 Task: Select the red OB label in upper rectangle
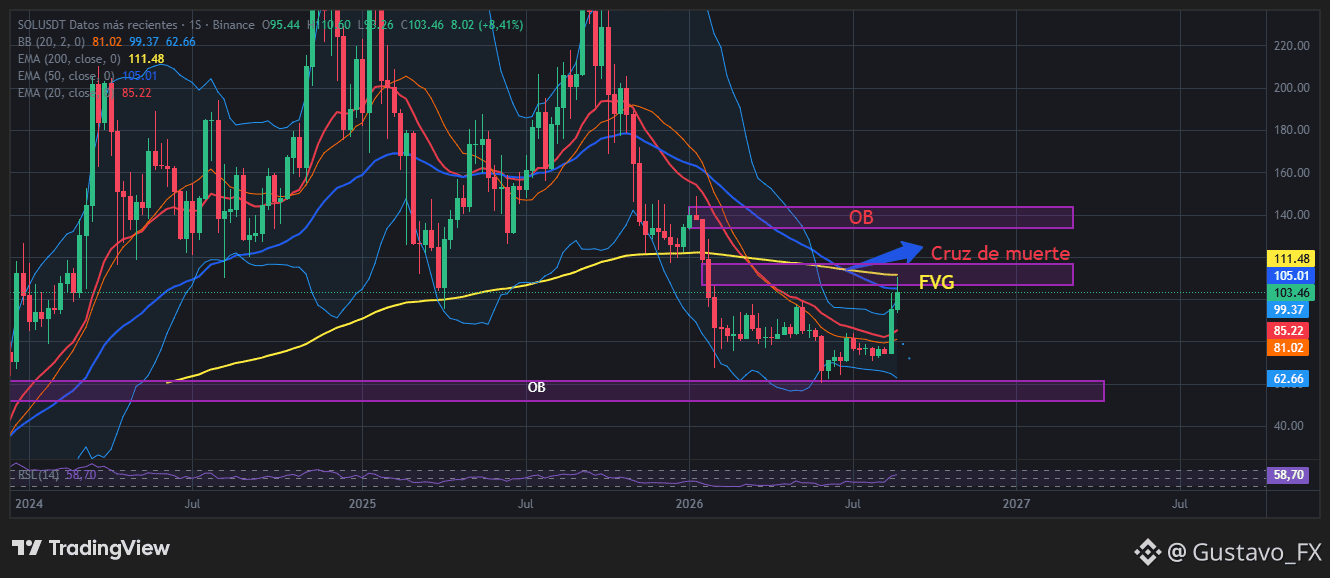pyautogui.click(x=861, y=217)
